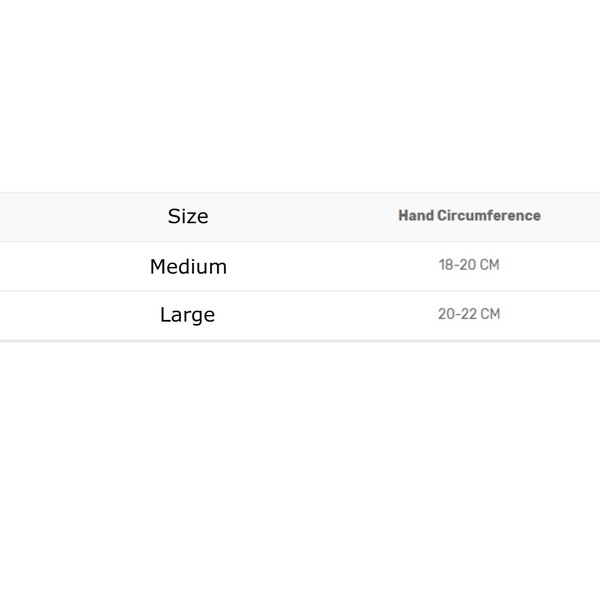Click the CM unit in Large row
Image resolution: width=600 pixels, height=600 pixels.
(x=490, y=314)
